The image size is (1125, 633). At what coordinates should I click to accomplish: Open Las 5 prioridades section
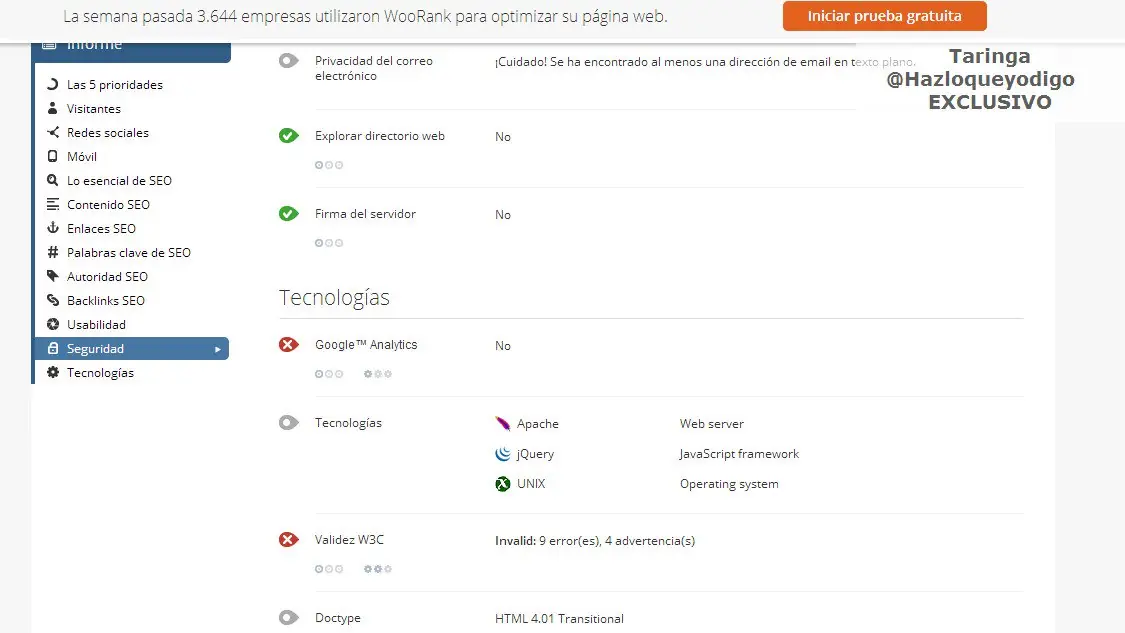[114, 85]
